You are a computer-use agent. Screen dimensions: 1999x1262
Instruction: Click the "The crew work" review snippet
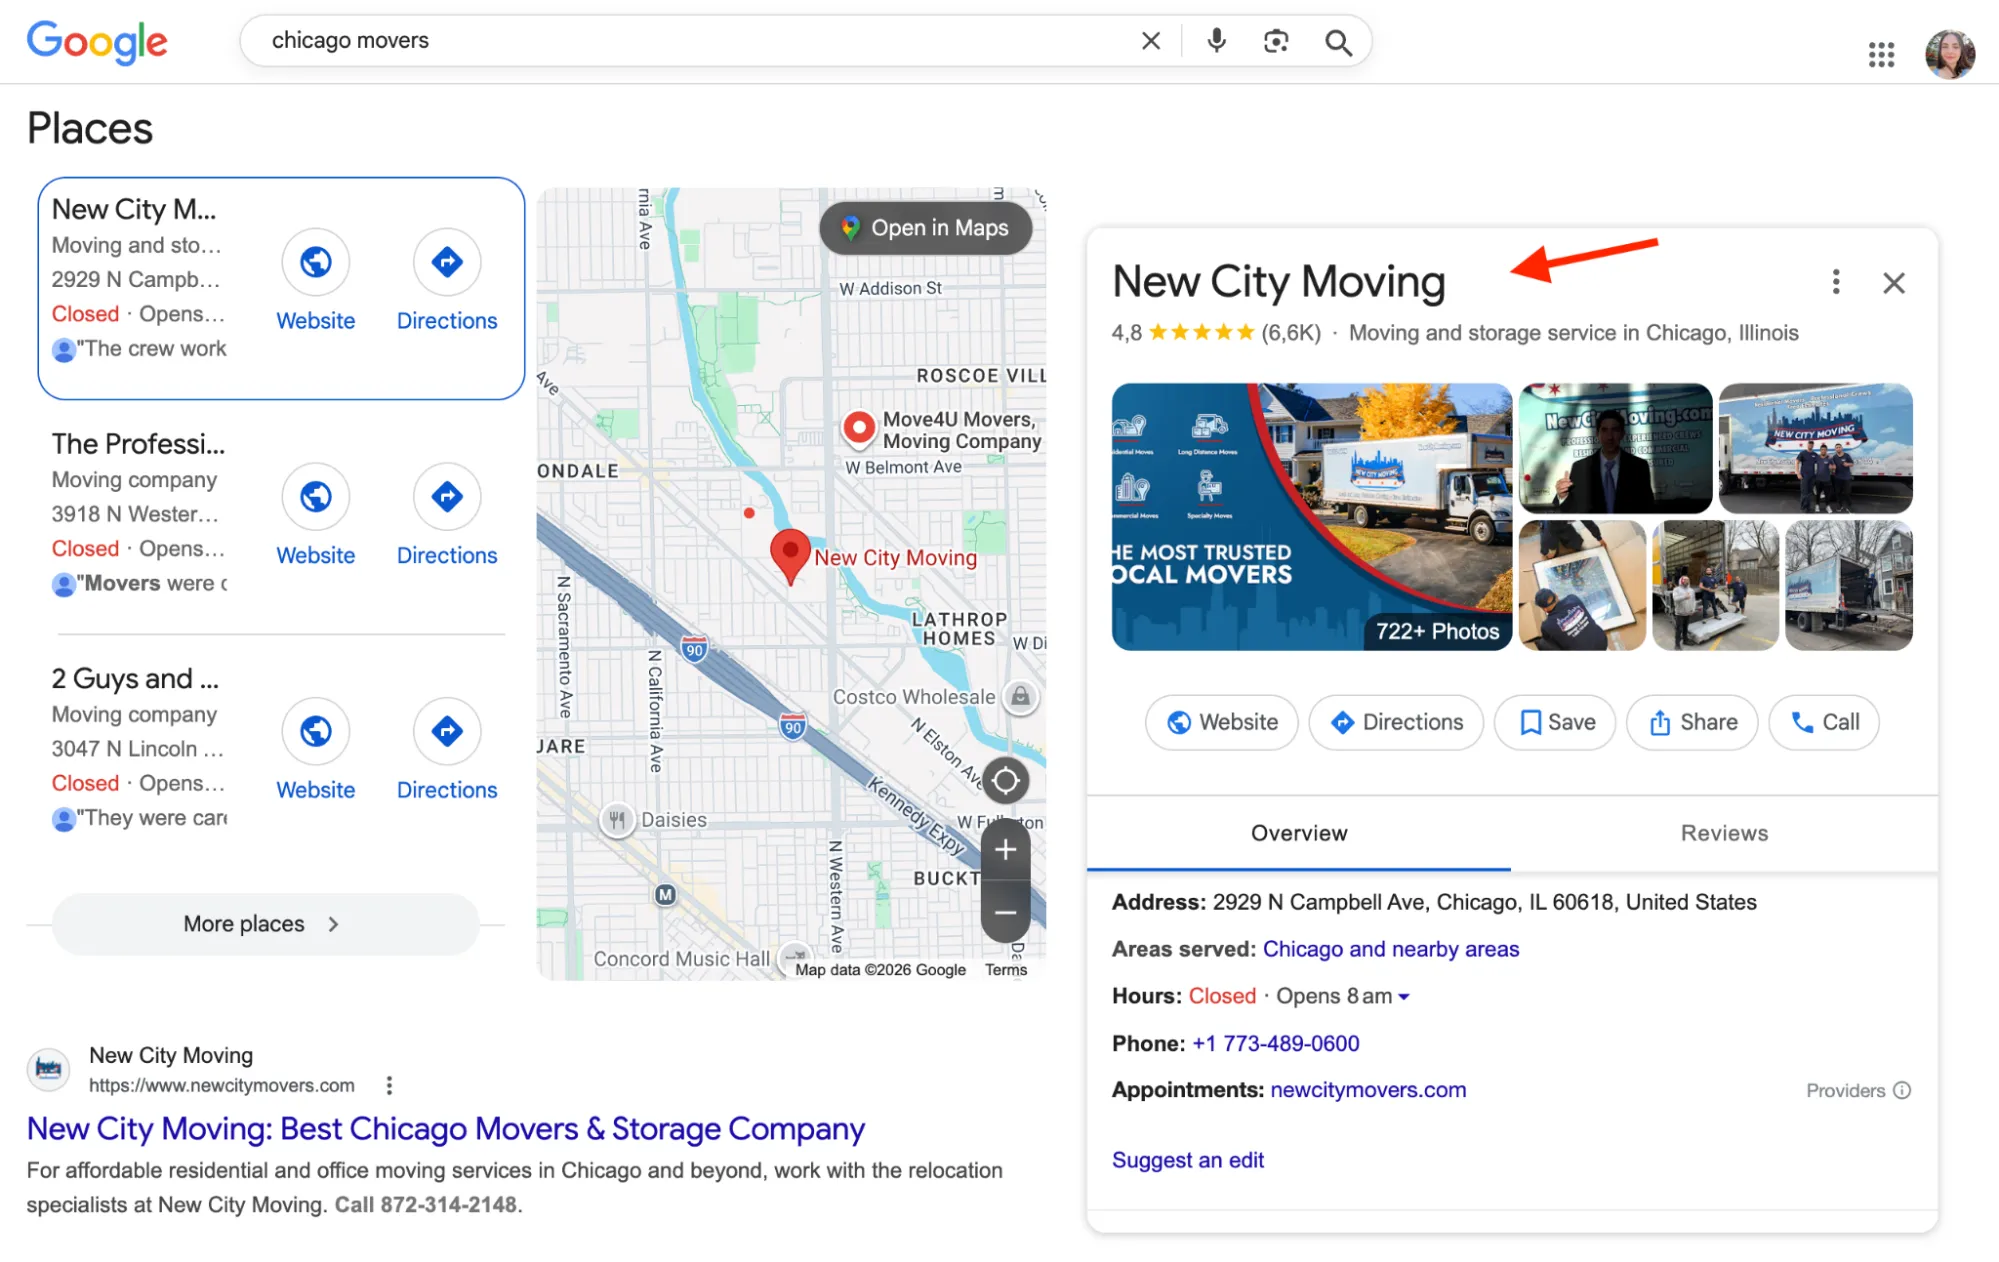click(151, 349)
